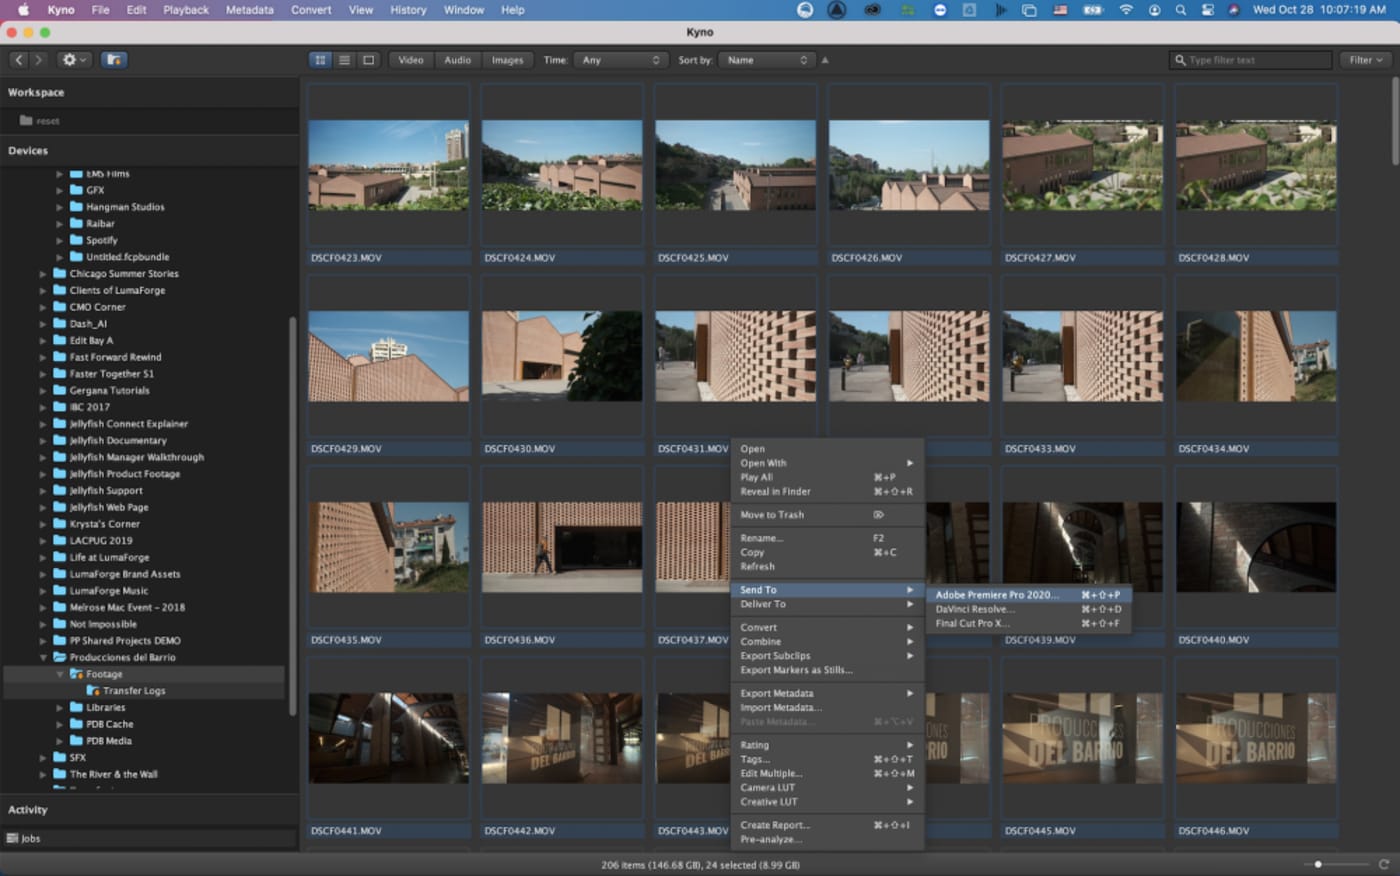Screen dimensions: 1400x876
Task: Switch to grid thumbnail view
Action: (320, 60)
